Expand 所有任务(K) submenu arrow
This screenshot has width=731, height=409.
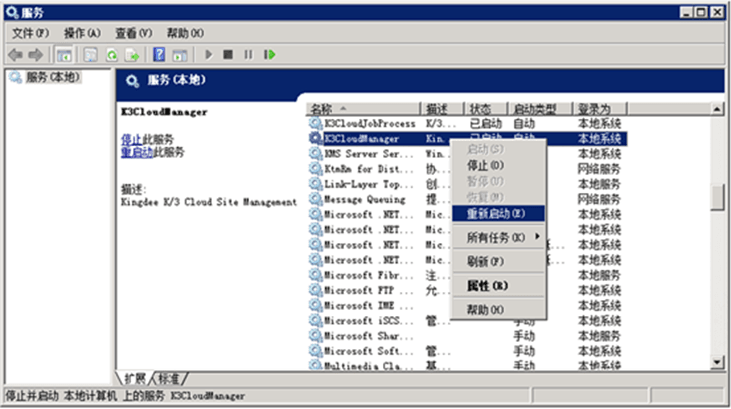pos(538,237)
